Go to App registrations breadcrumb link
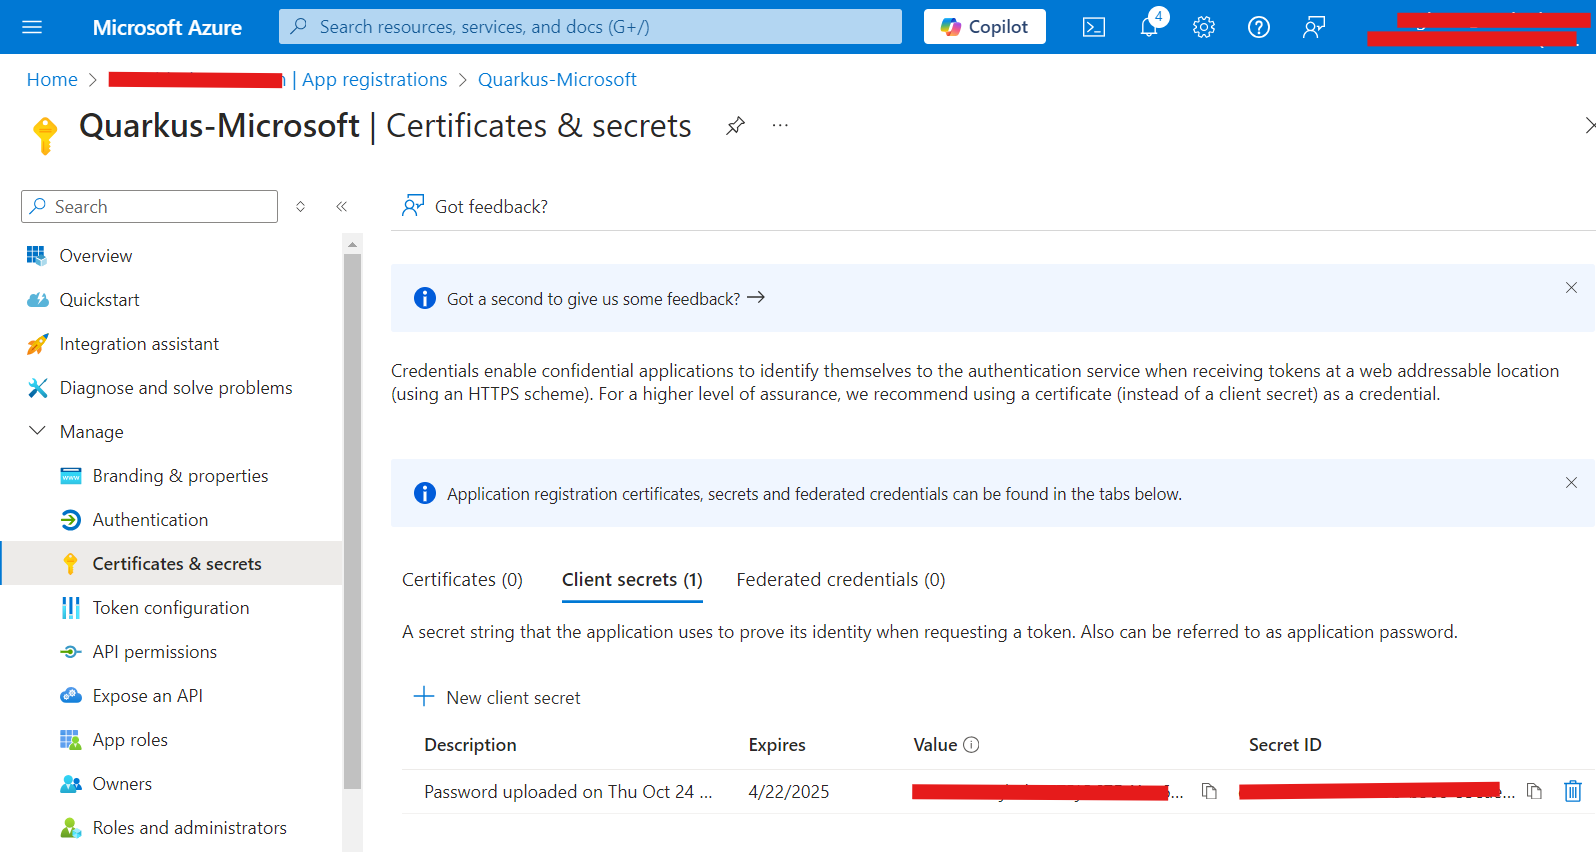 pos(374,80)
